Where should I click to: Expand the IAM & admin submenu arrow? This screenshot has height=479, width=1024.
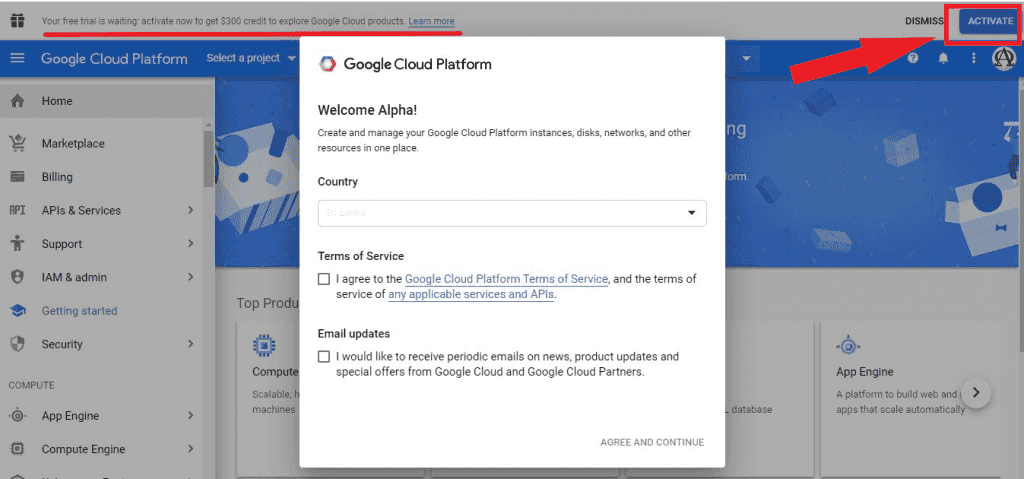(191, 277)
